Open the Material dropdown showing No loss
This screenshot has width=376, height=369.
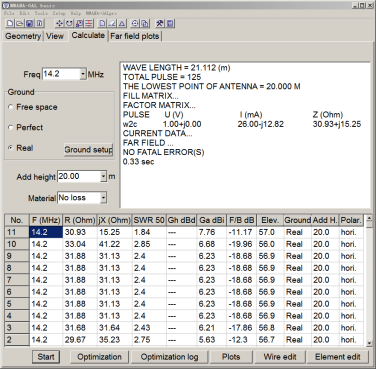[104, 198]
